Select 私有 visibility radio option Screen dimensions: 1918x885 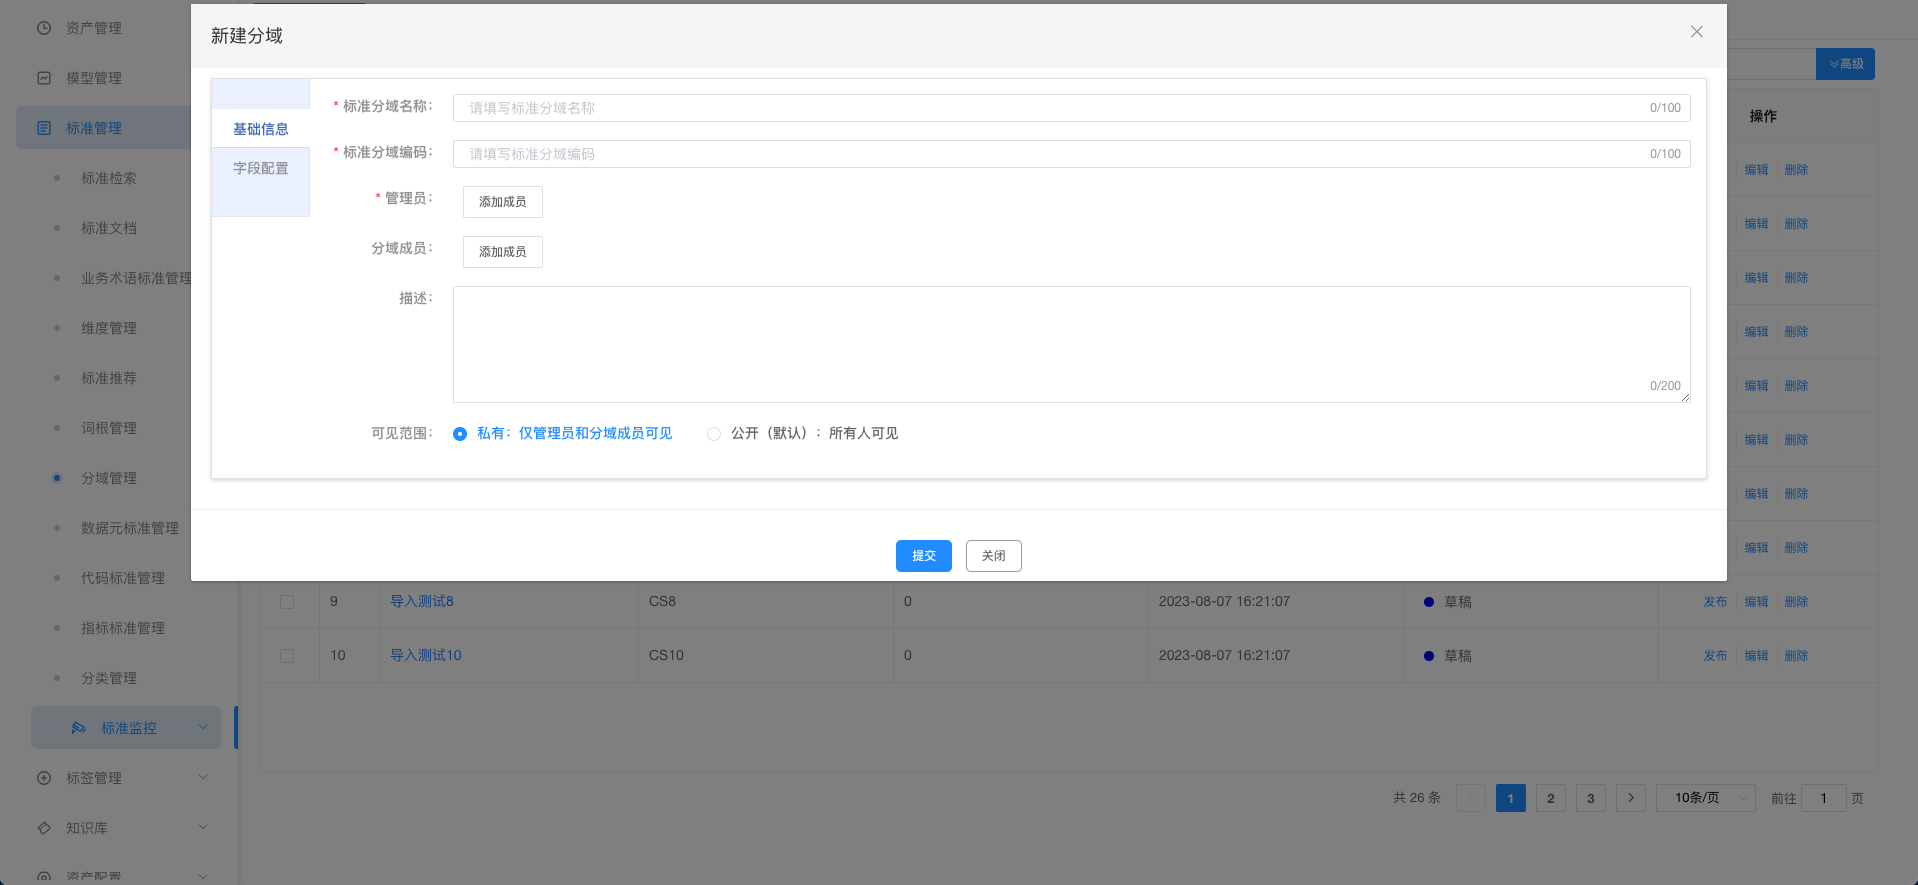(460, 434)
